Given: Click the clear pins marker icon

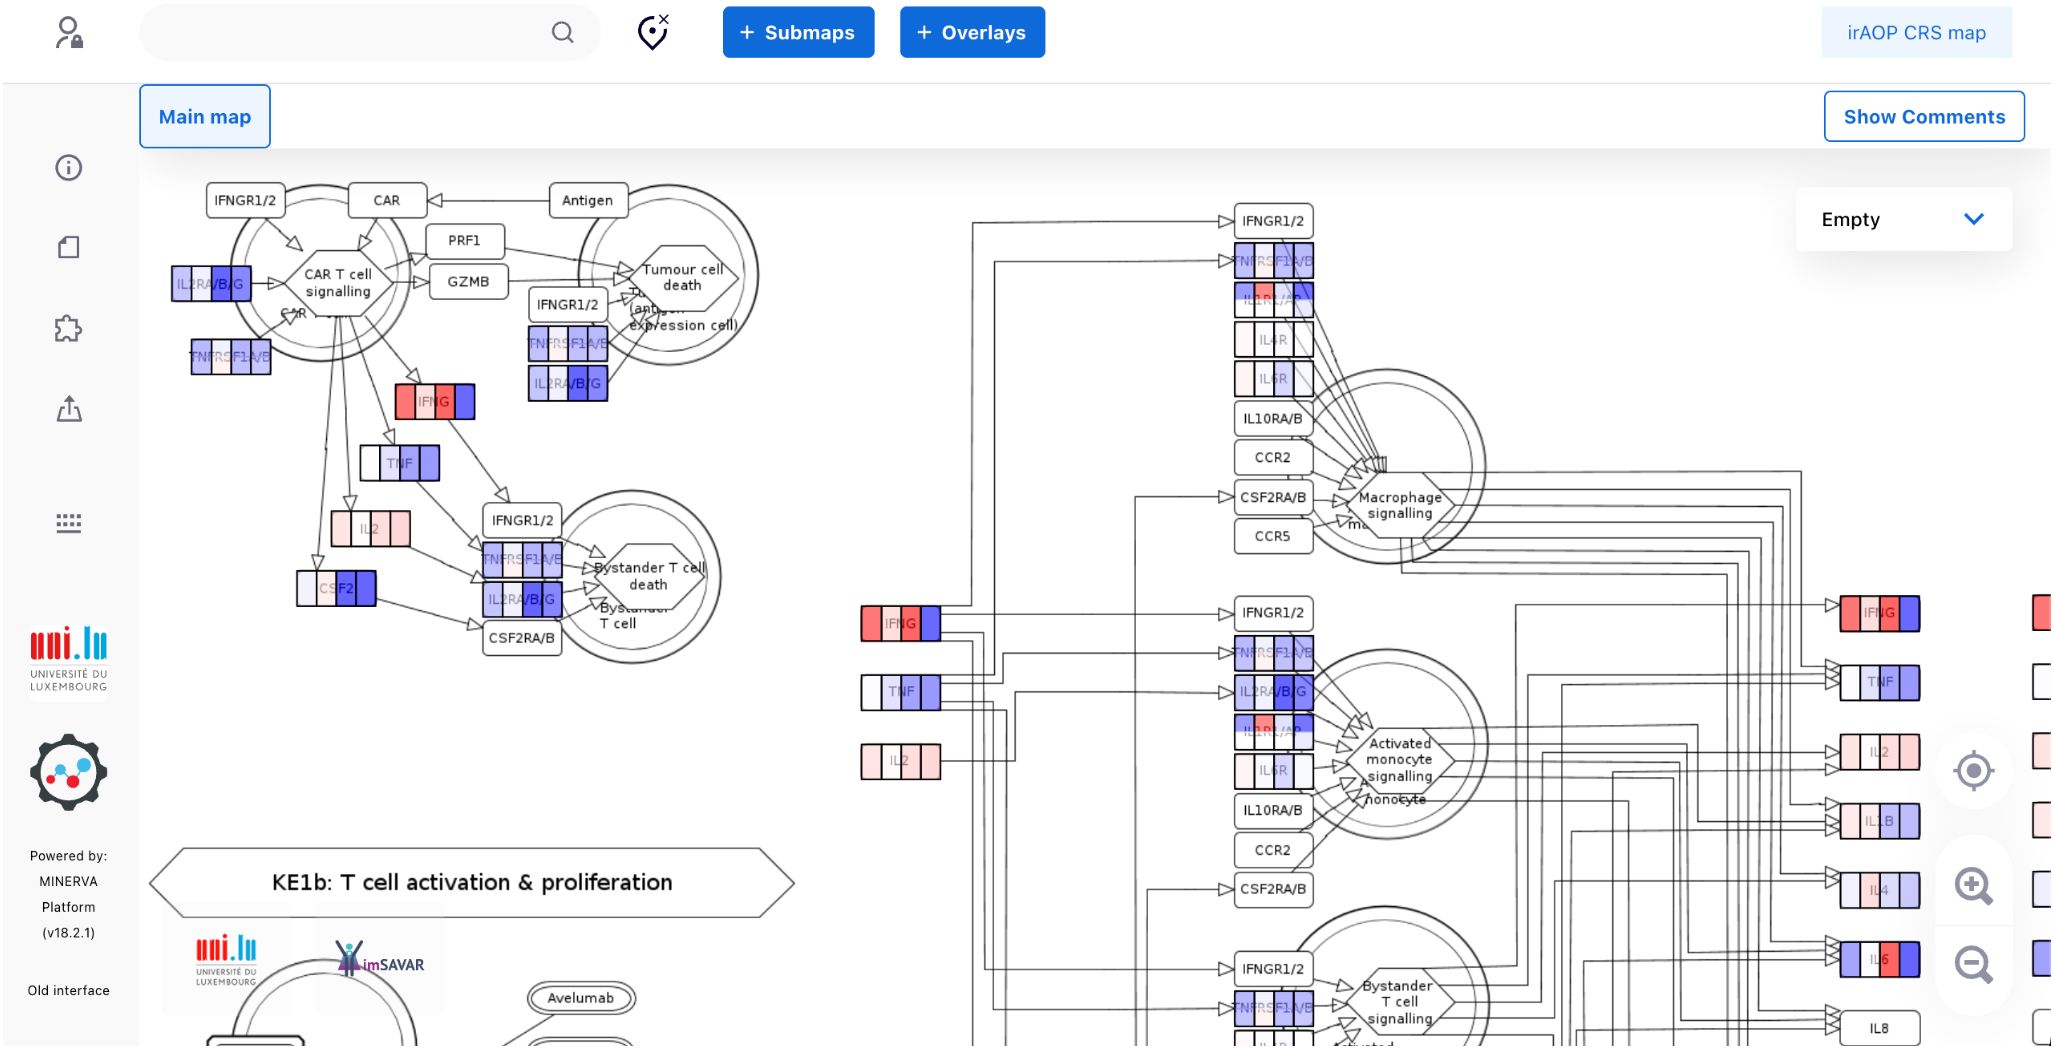Looking at the screenshot, I should tap(653, 32).
